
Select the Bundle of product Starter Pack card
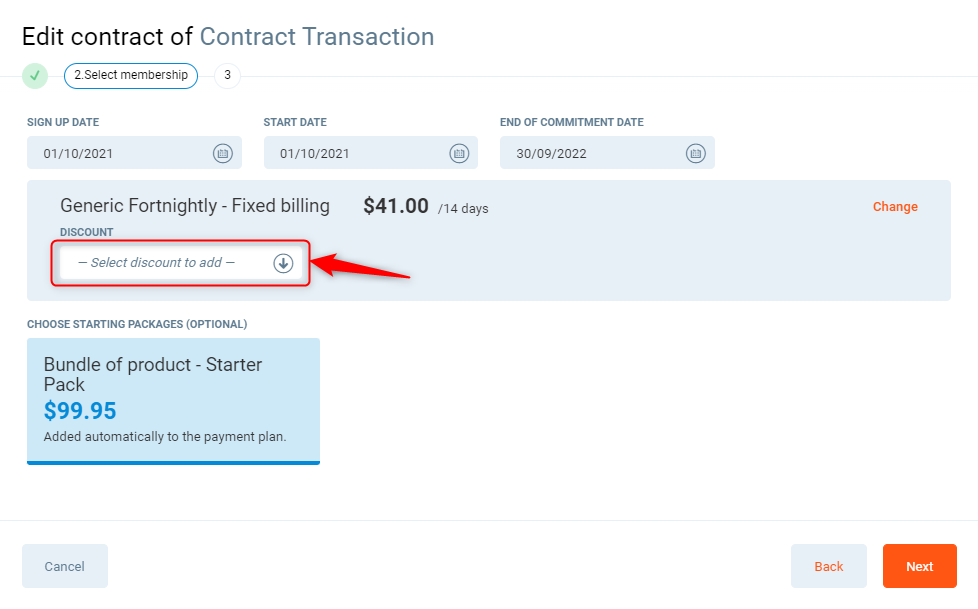[173, 401]
